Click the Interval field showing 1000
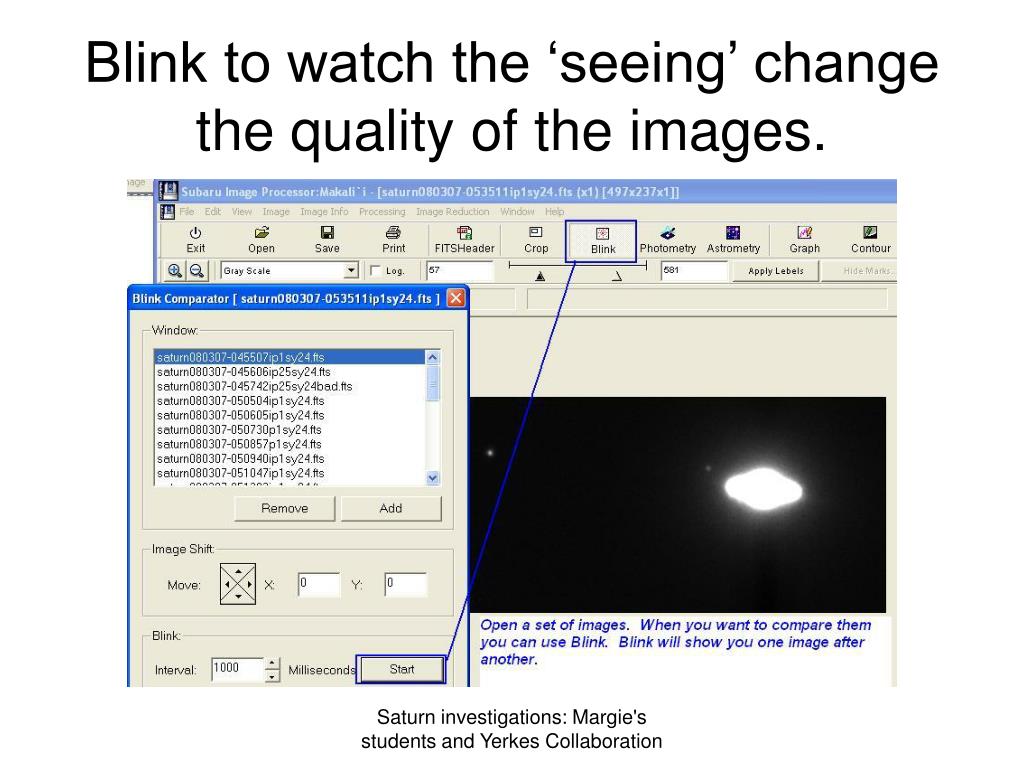 (238, 669)
